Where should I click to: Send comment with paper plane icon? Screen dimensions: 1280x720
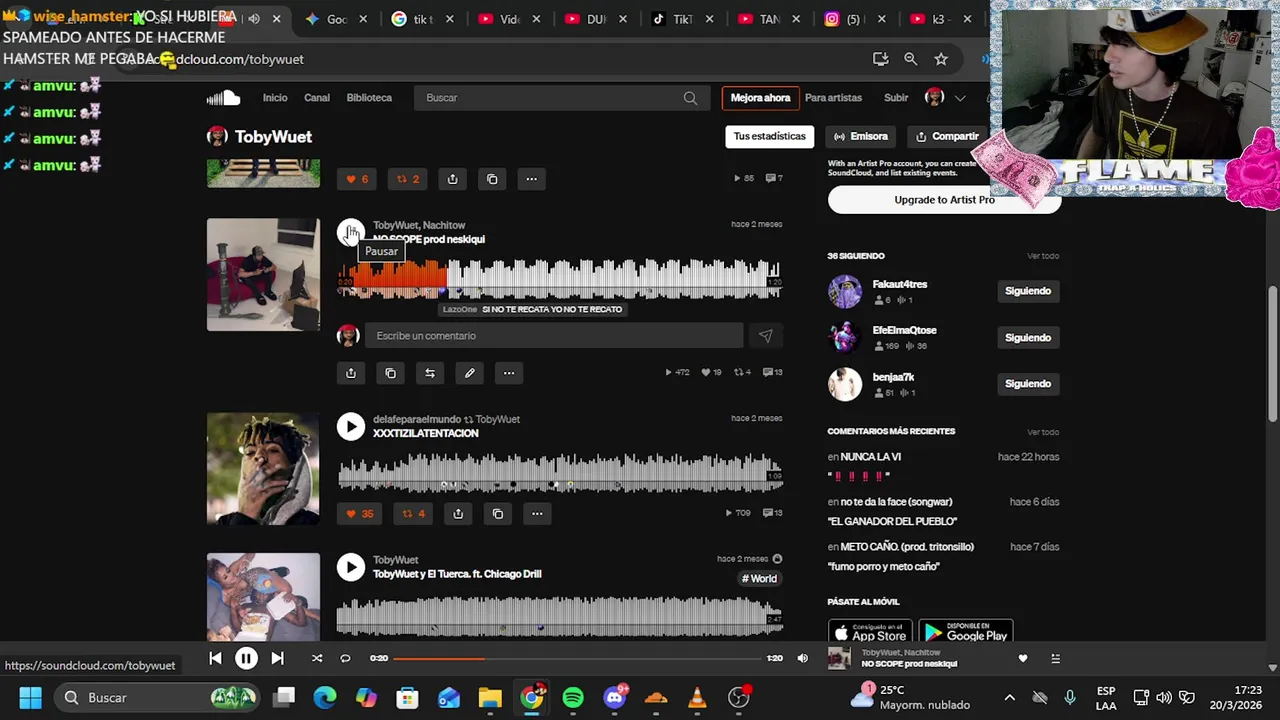765,336
